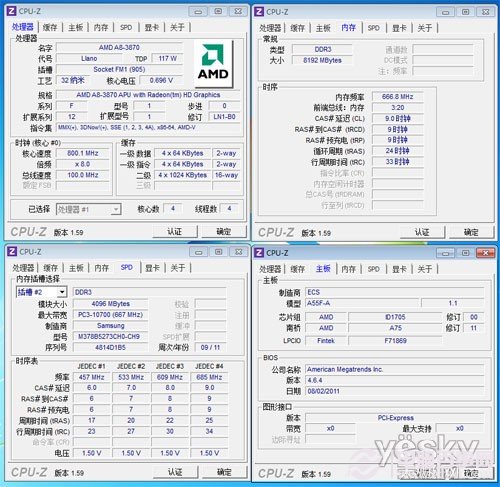Click the Llano code name value
This screenshot has width=500, height=487.
coord(89,58)
